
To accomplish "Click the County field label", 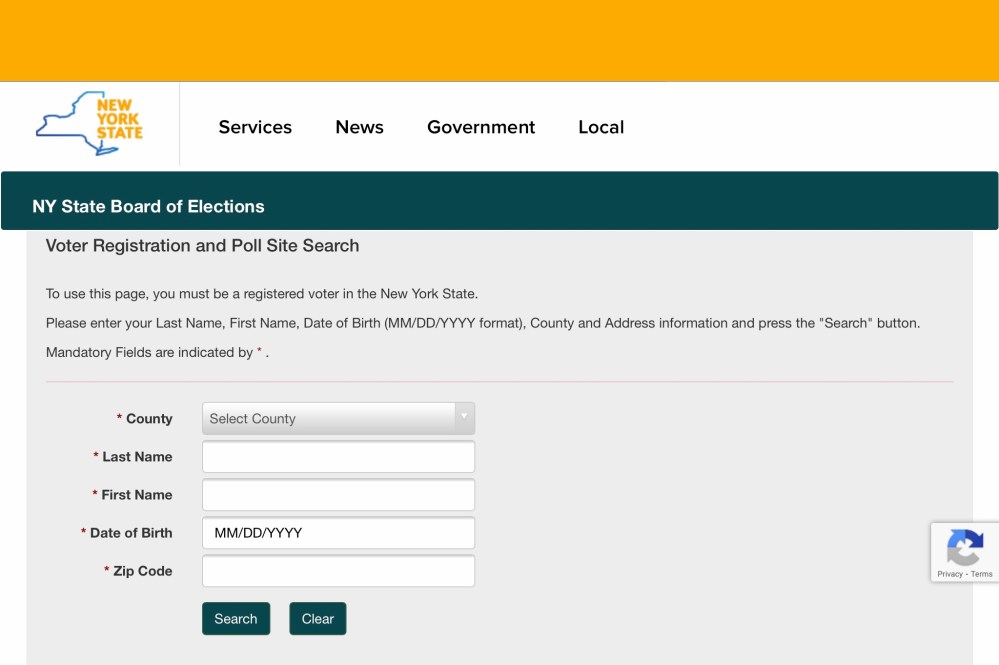I will pos(149,419).
